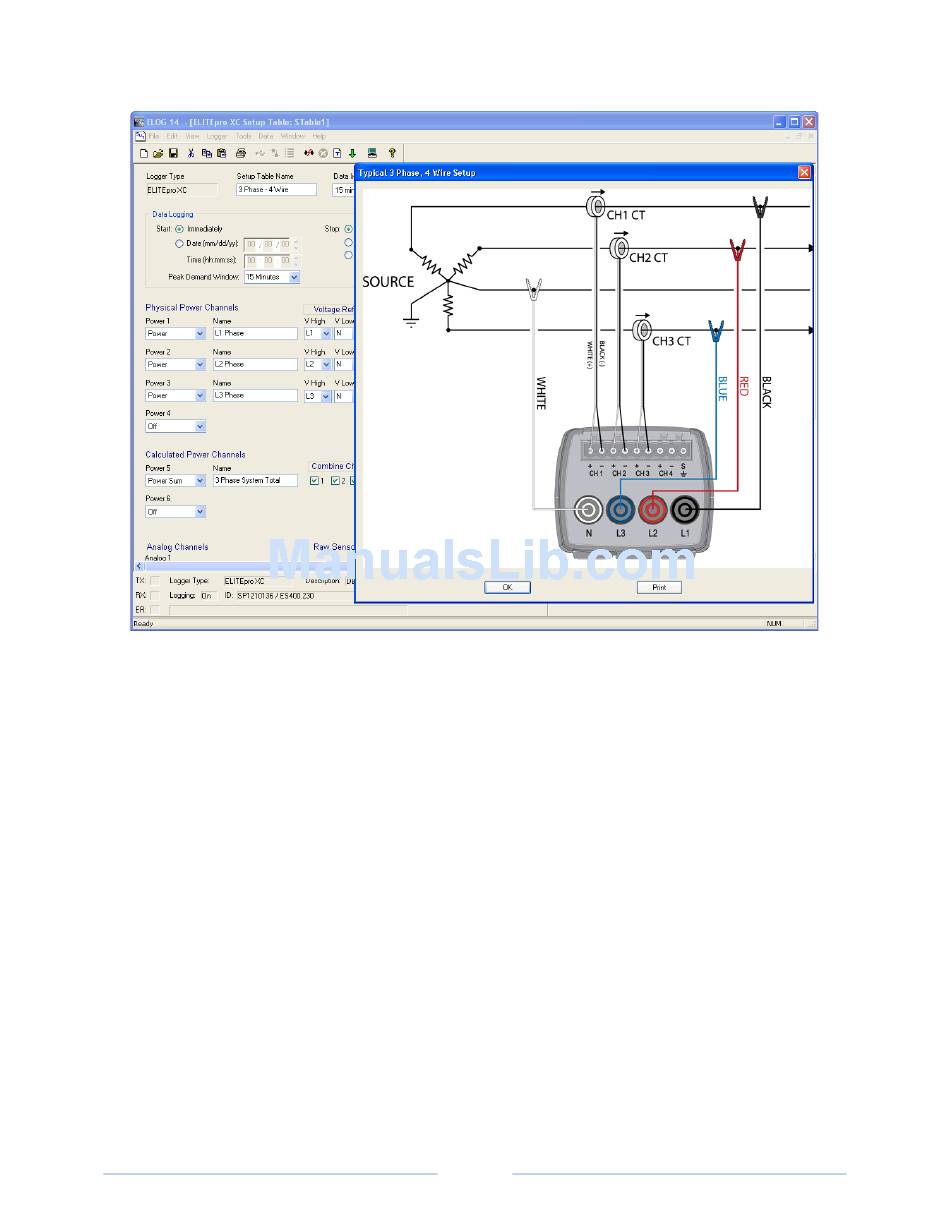
Task: Open the File menu
Action: (x=154, y=136)
